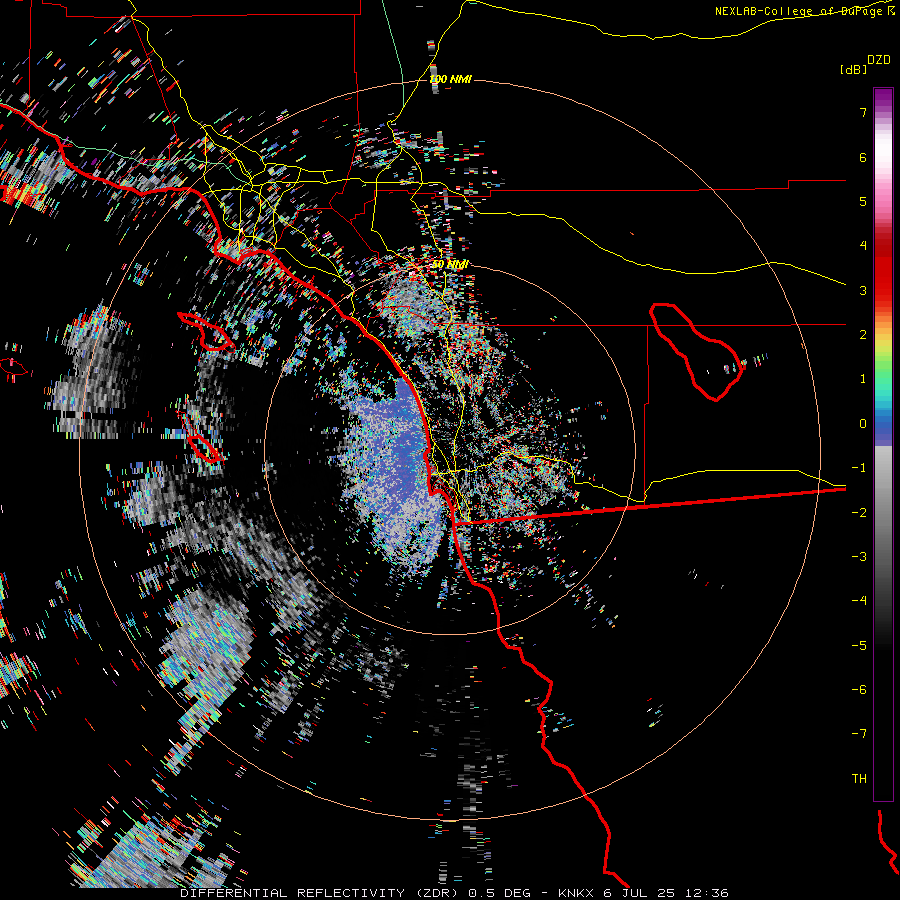The image size is (900, 900).
Task: Click the -1 value on color scale
Action: (x=859, y=468)
